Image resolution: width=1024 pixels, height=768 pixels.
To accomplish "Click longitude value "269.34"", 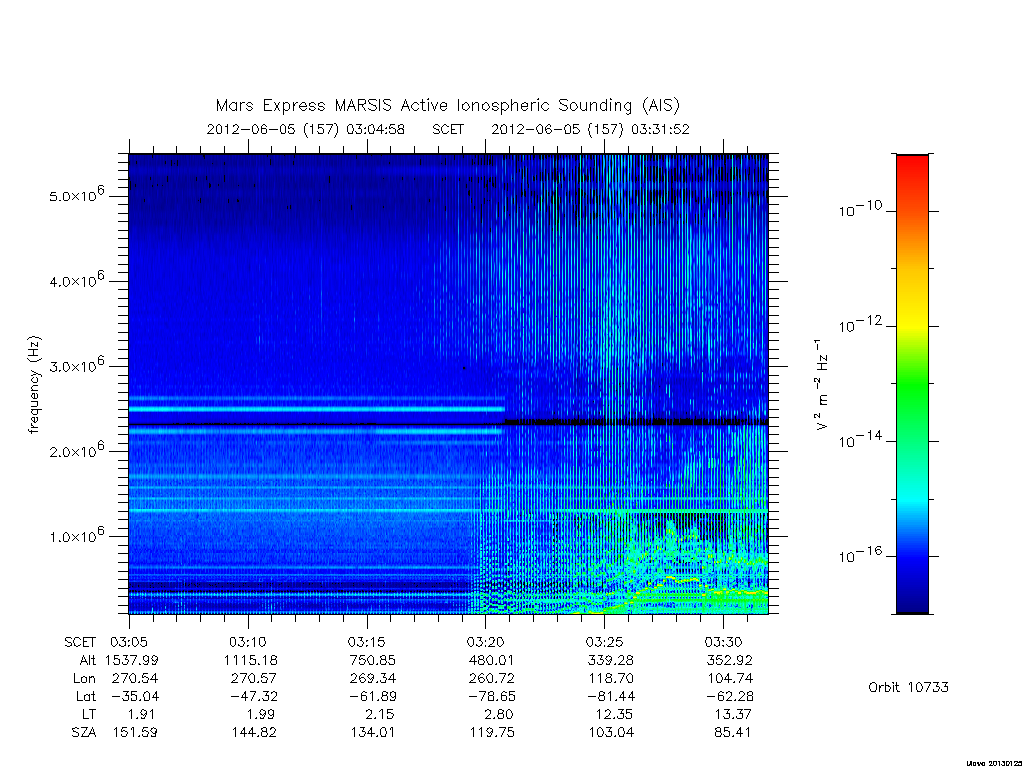I will pos(372,679).
